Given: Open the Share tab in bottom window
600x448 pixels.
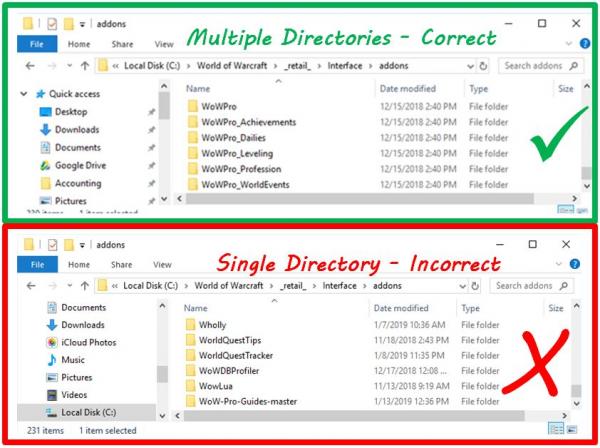Looking at the screenshot, I should coord(122,265).
